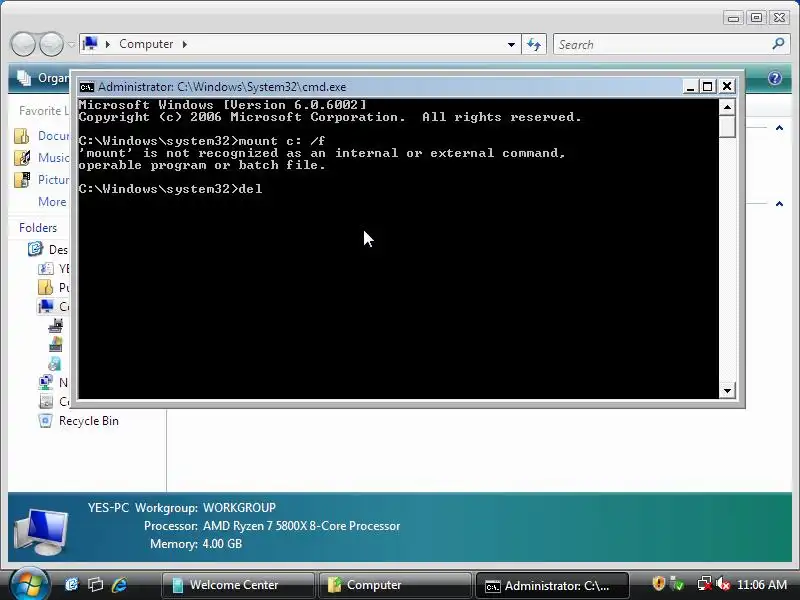Click the command prompt scroll up arrow
The image size is (800, 600).
tap(727, 107)
